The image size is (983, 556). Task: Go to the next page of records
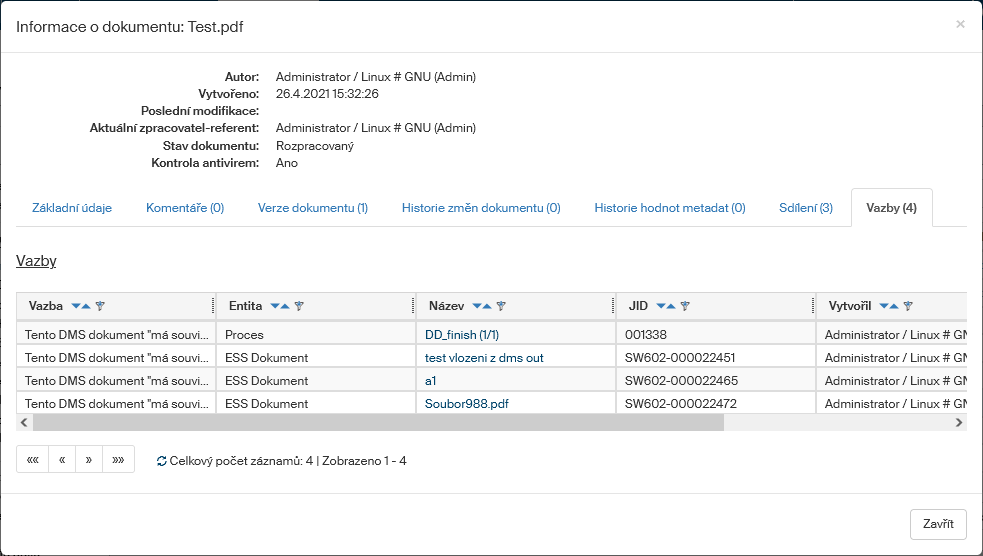[89, 460]
